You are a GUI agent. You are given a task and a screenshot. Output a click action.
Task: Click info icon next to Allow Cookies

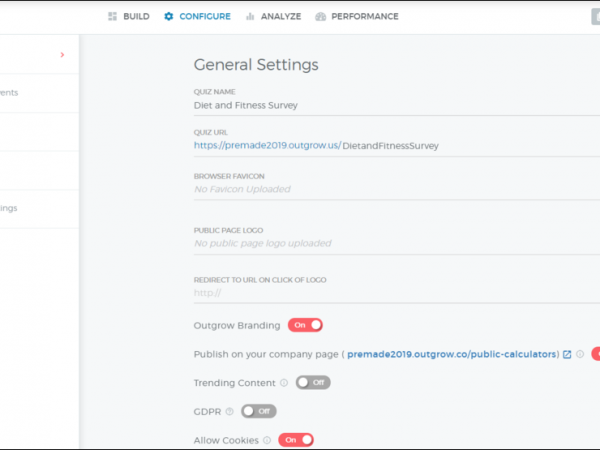click(x=267, y=440)
